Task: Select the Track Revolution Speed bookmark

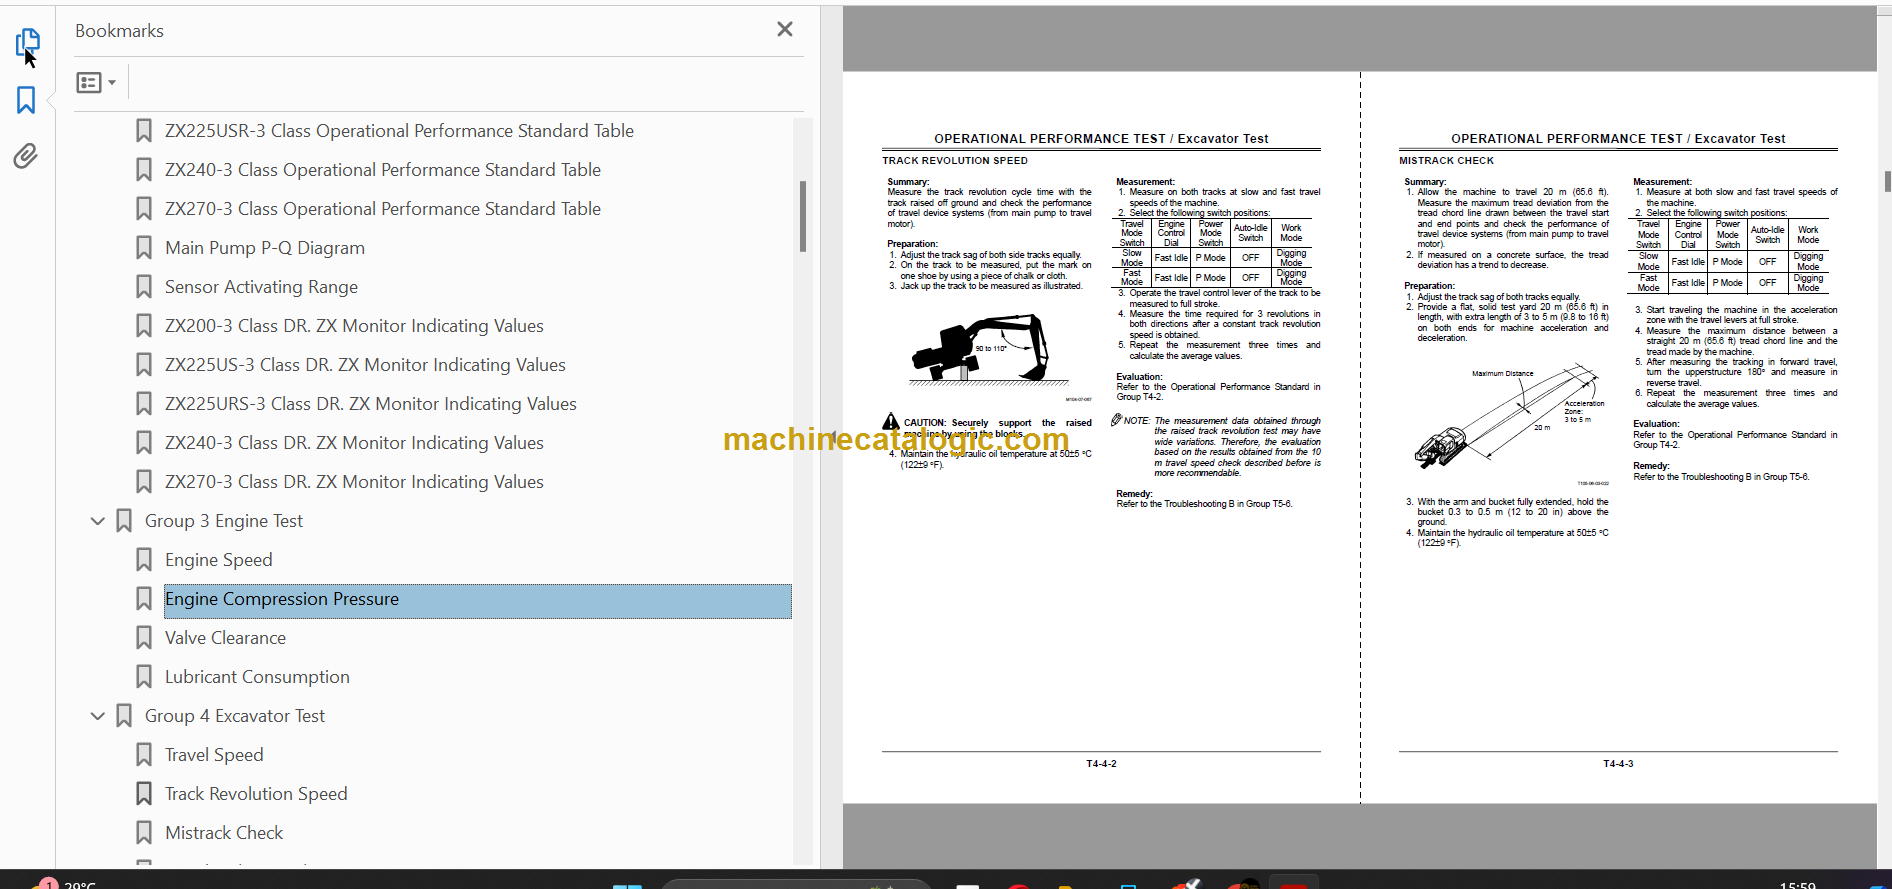Action: [x=256, y=794]
